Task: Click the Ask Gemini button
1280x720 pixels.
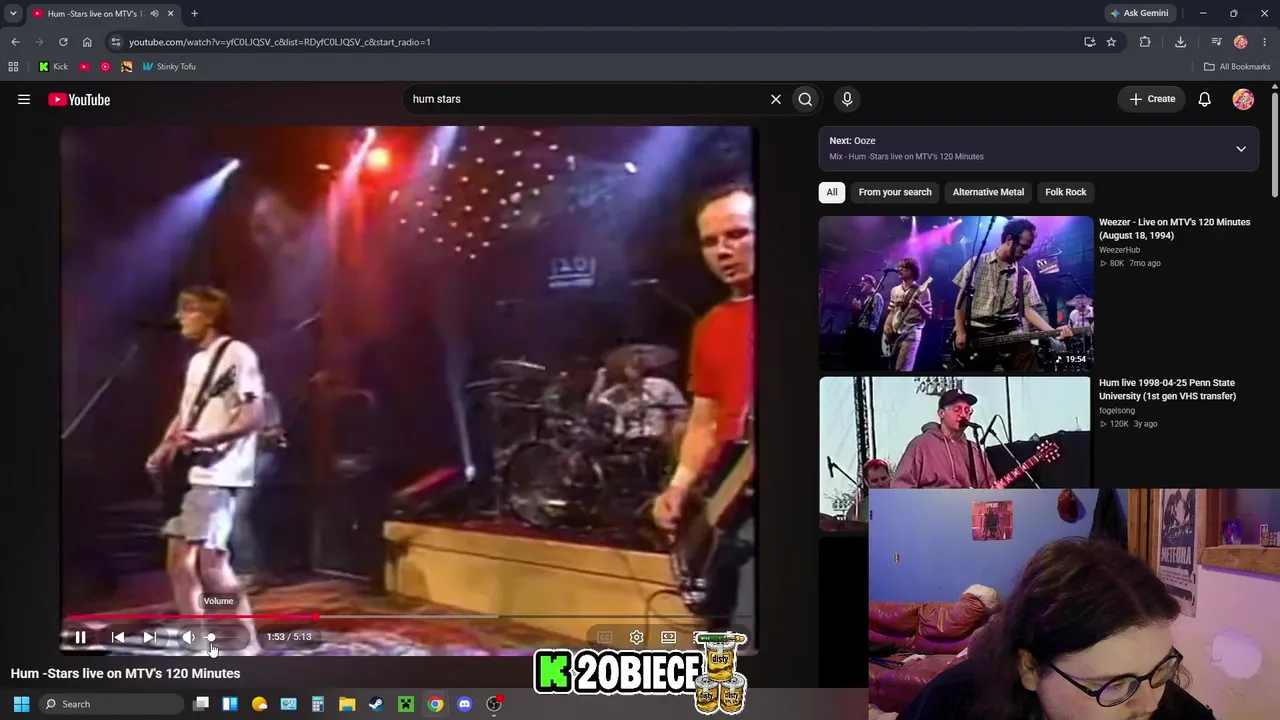Action: [x=1139, y=14]
